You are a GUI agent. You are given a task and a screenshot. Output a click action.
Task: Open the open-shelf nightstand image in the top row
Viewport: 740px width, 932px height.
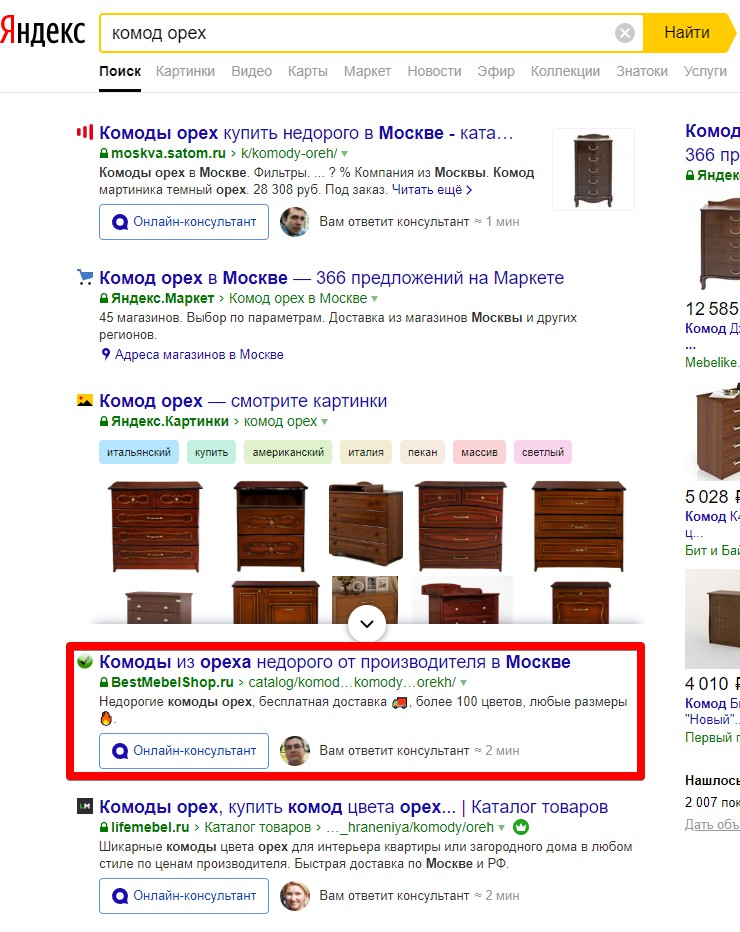[x=271, y=527]
